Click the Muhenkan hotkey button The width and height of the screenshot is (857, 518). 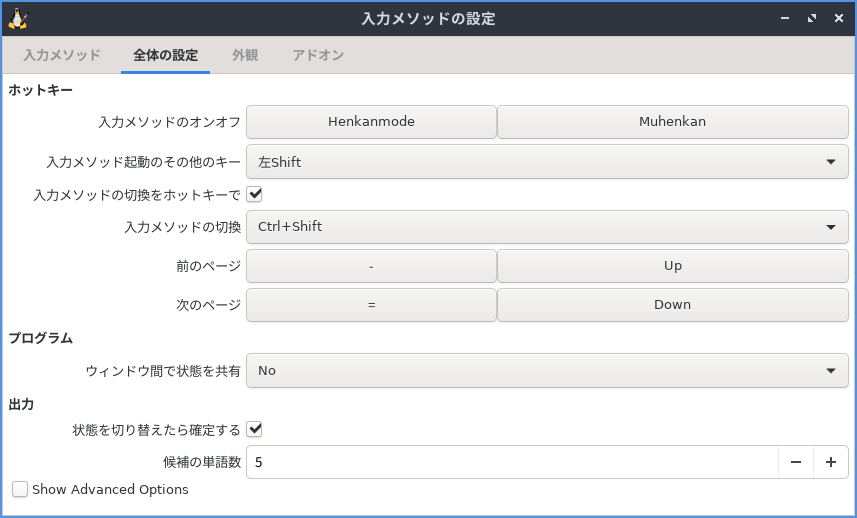672,122
